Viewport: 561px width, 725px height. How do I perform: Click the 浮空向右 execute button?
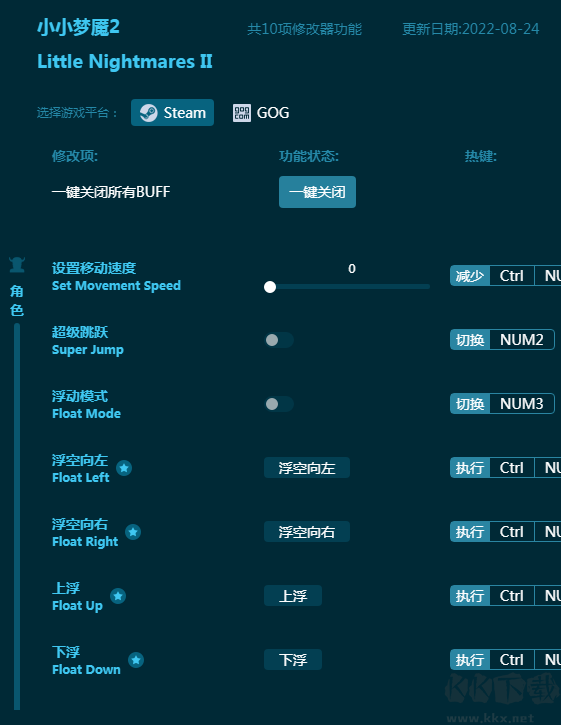307,532
